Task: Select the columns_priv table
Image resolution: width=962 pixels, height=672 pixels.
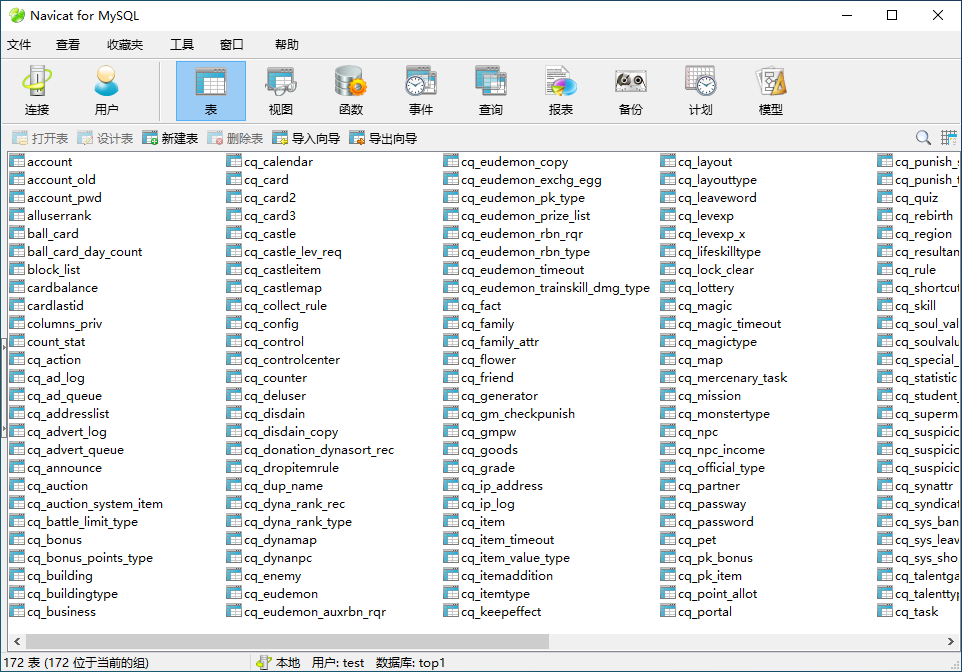Action: click(64, 324)
